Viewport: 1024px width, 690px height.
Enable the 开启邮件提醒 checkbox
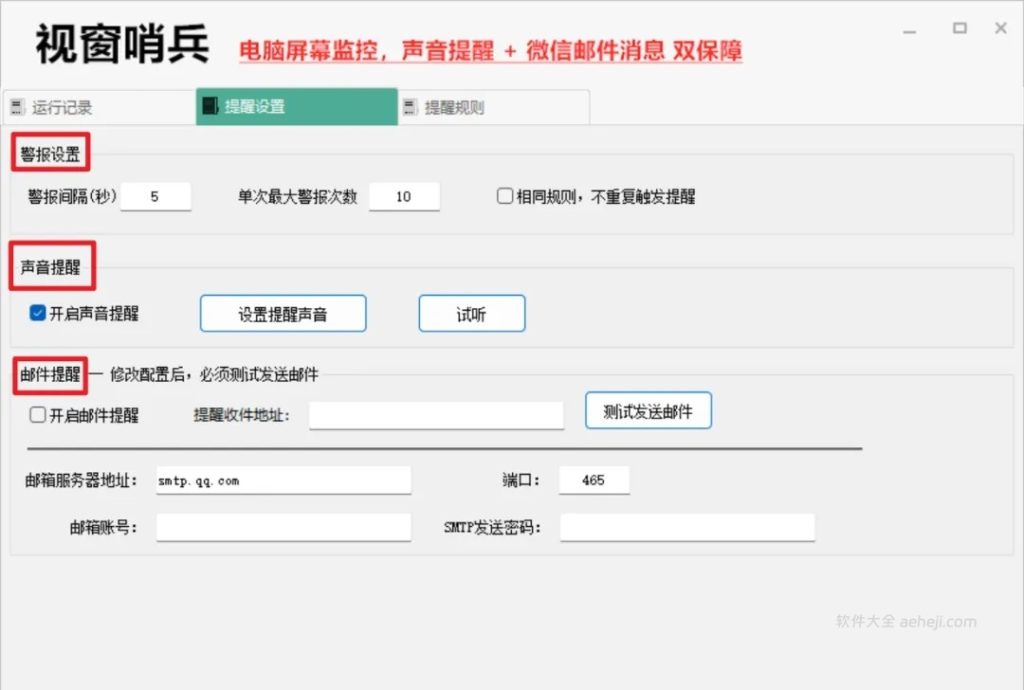[x=37, y=415]
